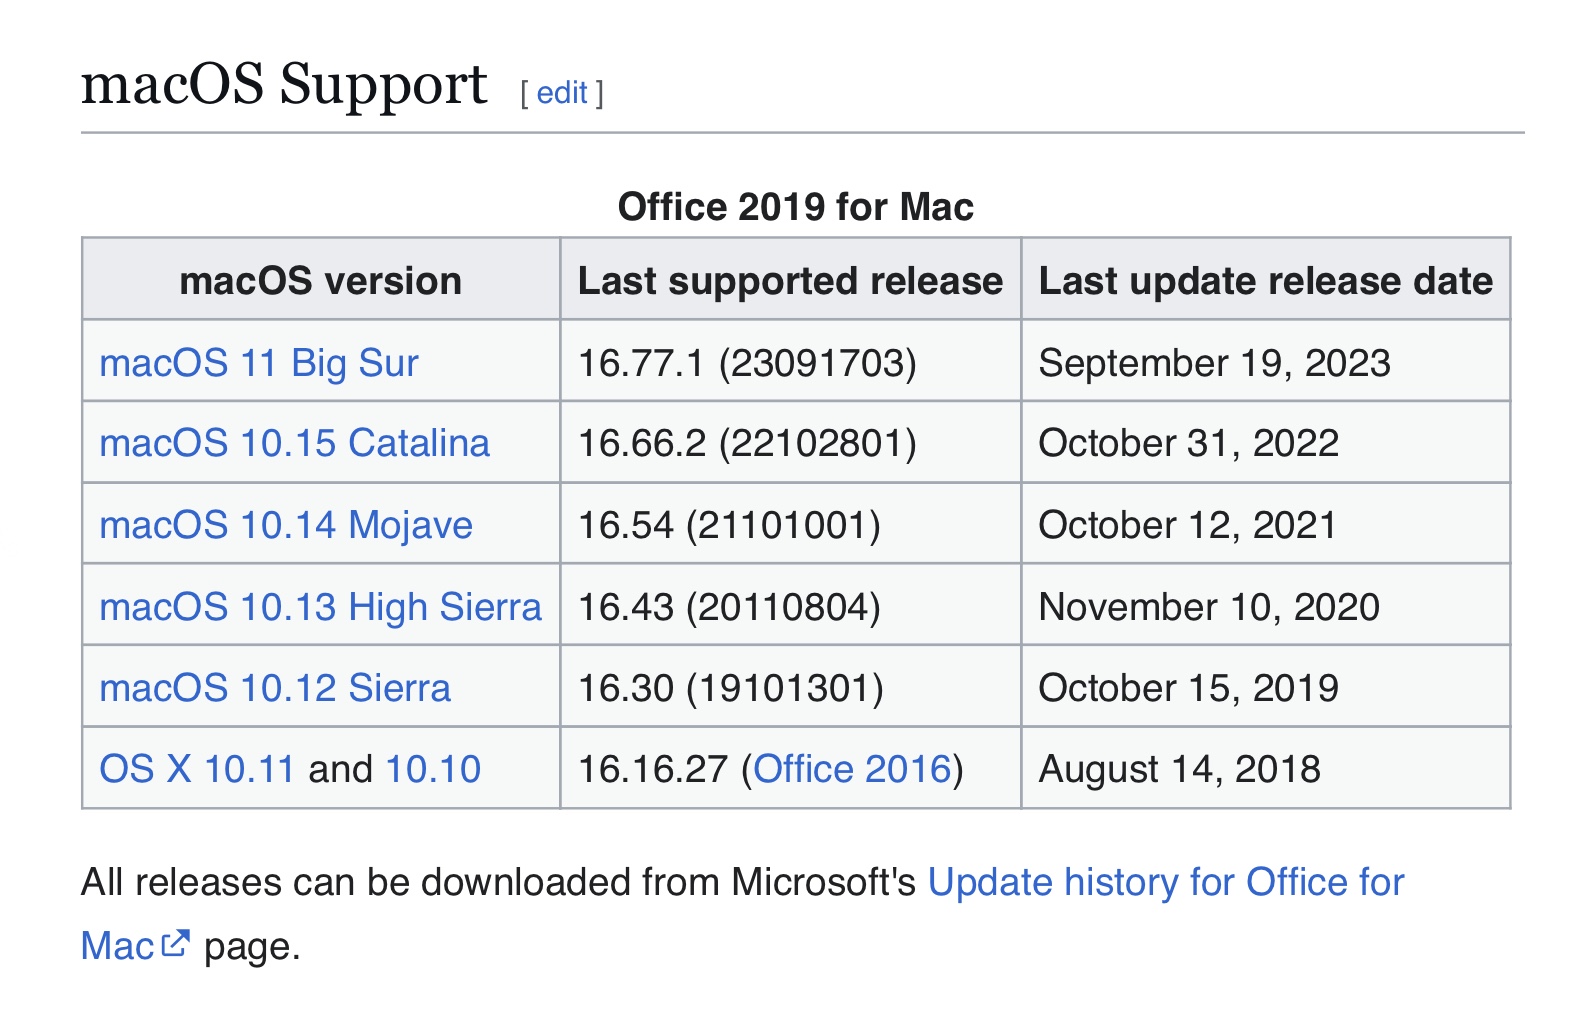Open the Office 2016 link
1582x1027 pixels.
[852, 769]
